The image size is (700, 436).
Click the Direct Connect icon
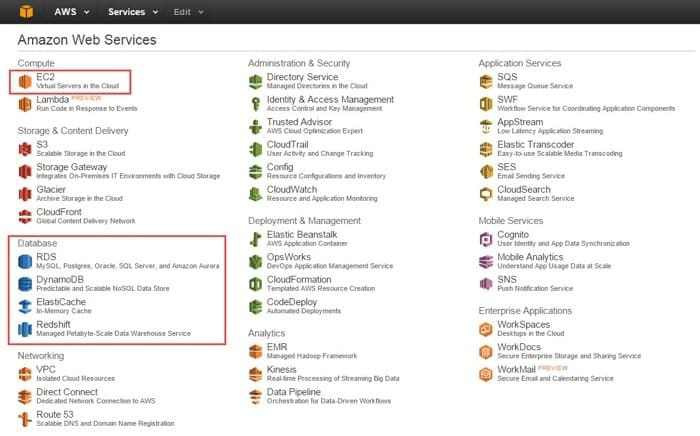25,396
